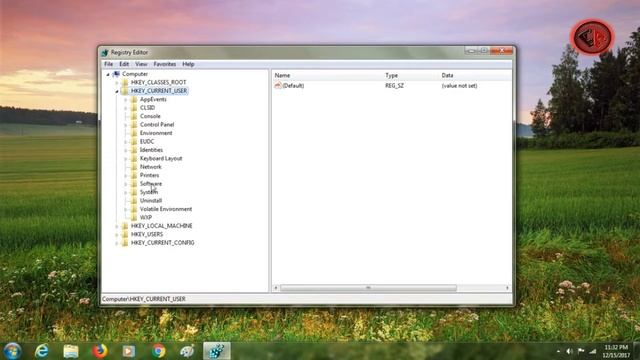The image size is (640, 360).
Task: Click the Registry Editor taskbar button
Action: 217,351
